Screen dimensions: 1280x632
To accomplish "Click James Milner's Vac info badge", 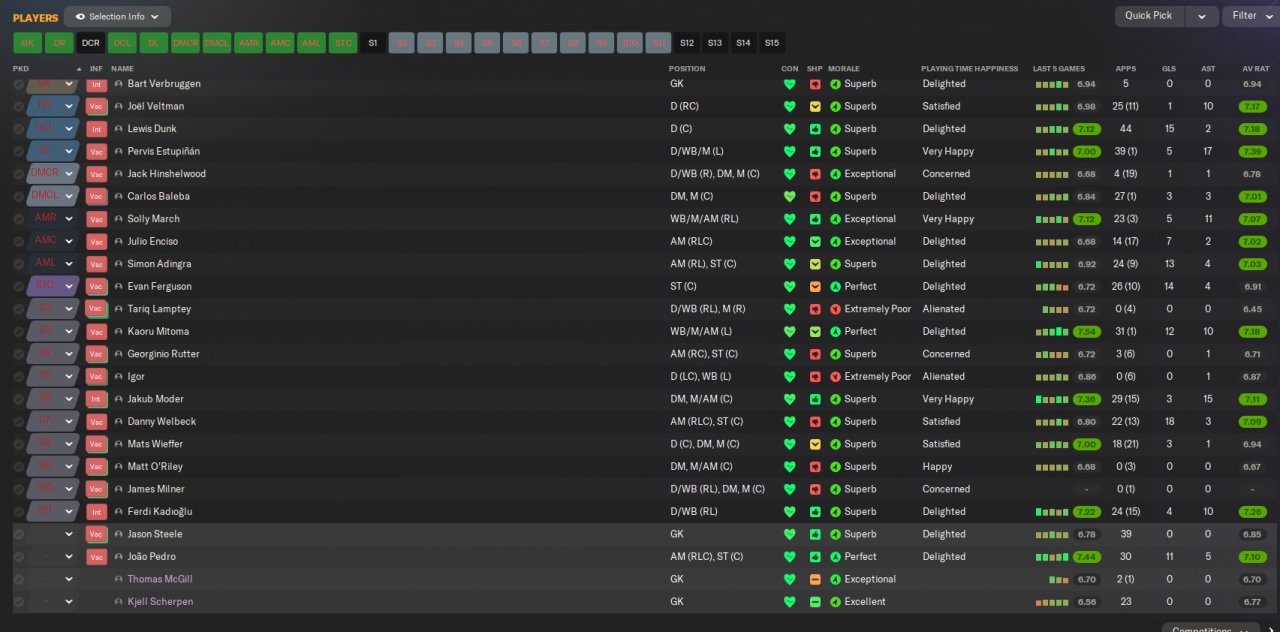I will [97, 489].
